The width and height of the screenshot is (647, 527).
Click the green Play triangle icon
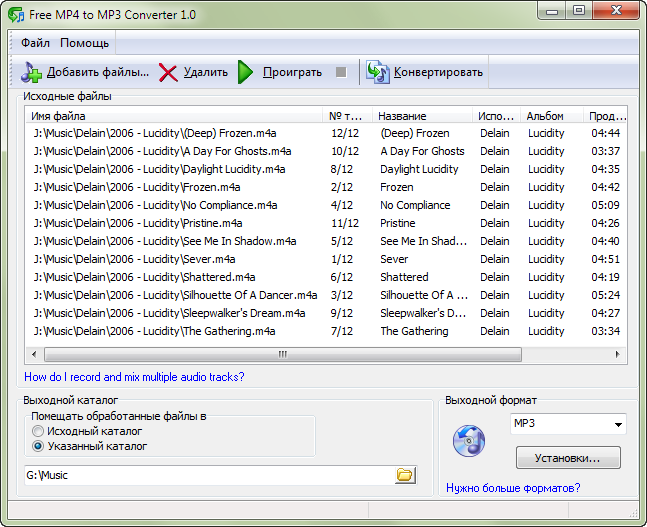(x=246, y=72)
